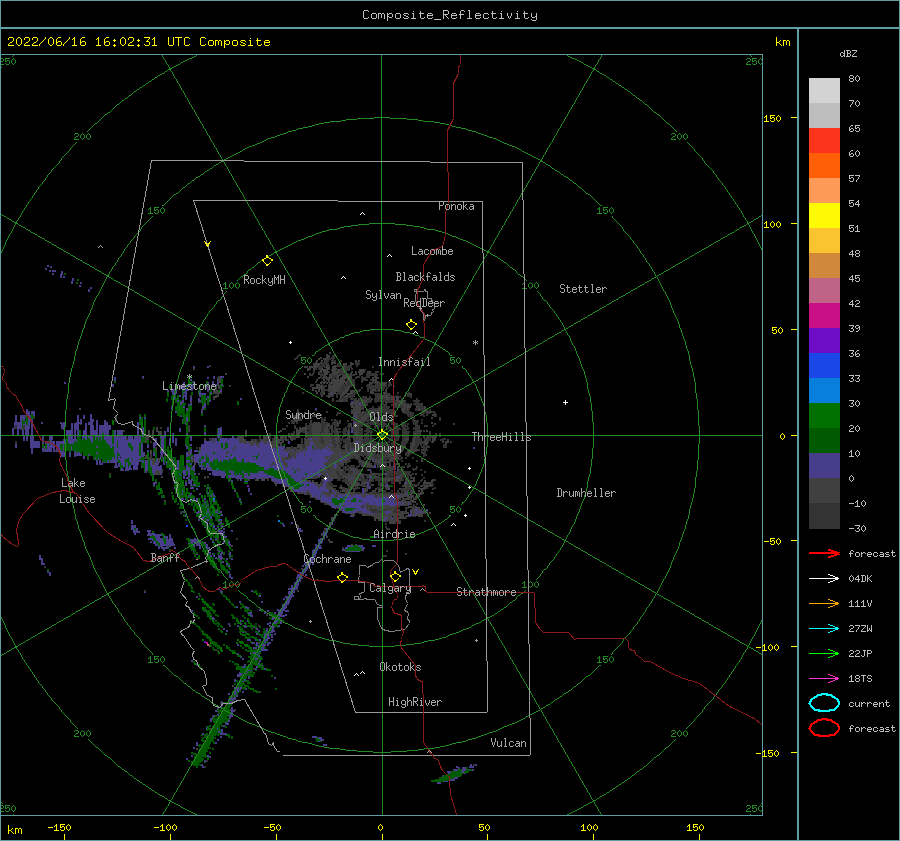Viewport: 900px width, 841px height.
Task: Click the yellow V marker northeast of Calgary
Action: tap(416, 572)
